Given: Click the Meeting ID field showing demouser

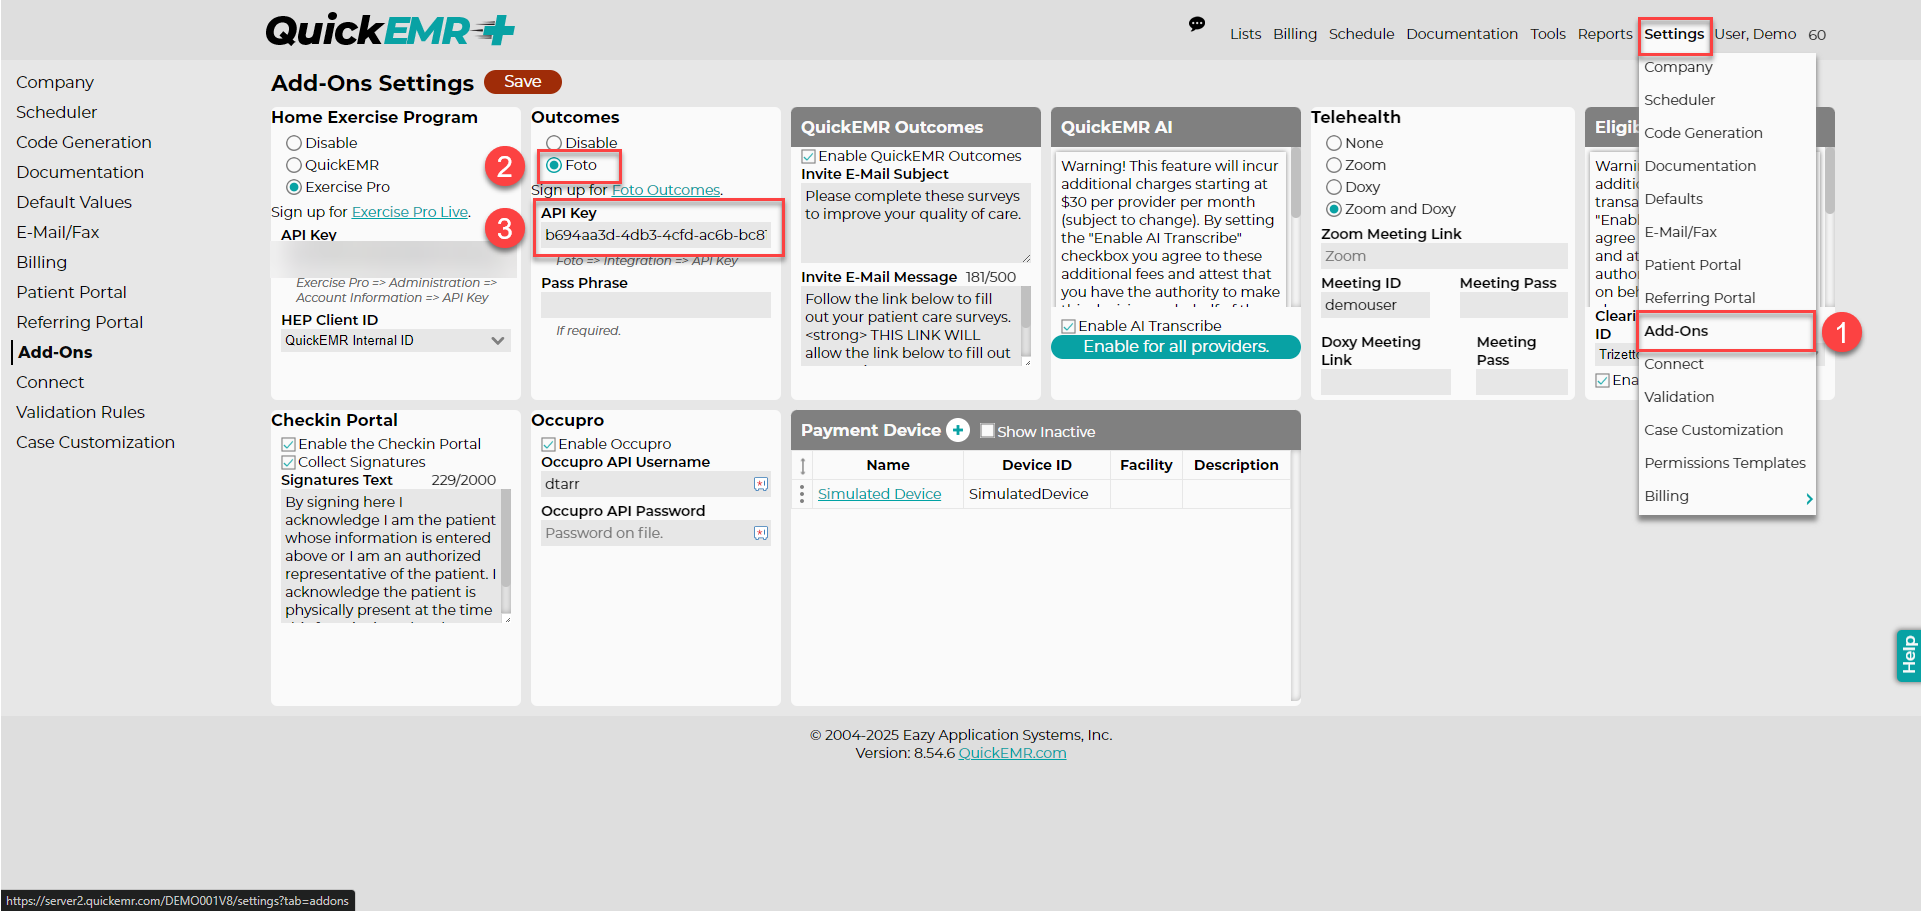Looking at the screenshot, I should click(x=1375, y=305).
